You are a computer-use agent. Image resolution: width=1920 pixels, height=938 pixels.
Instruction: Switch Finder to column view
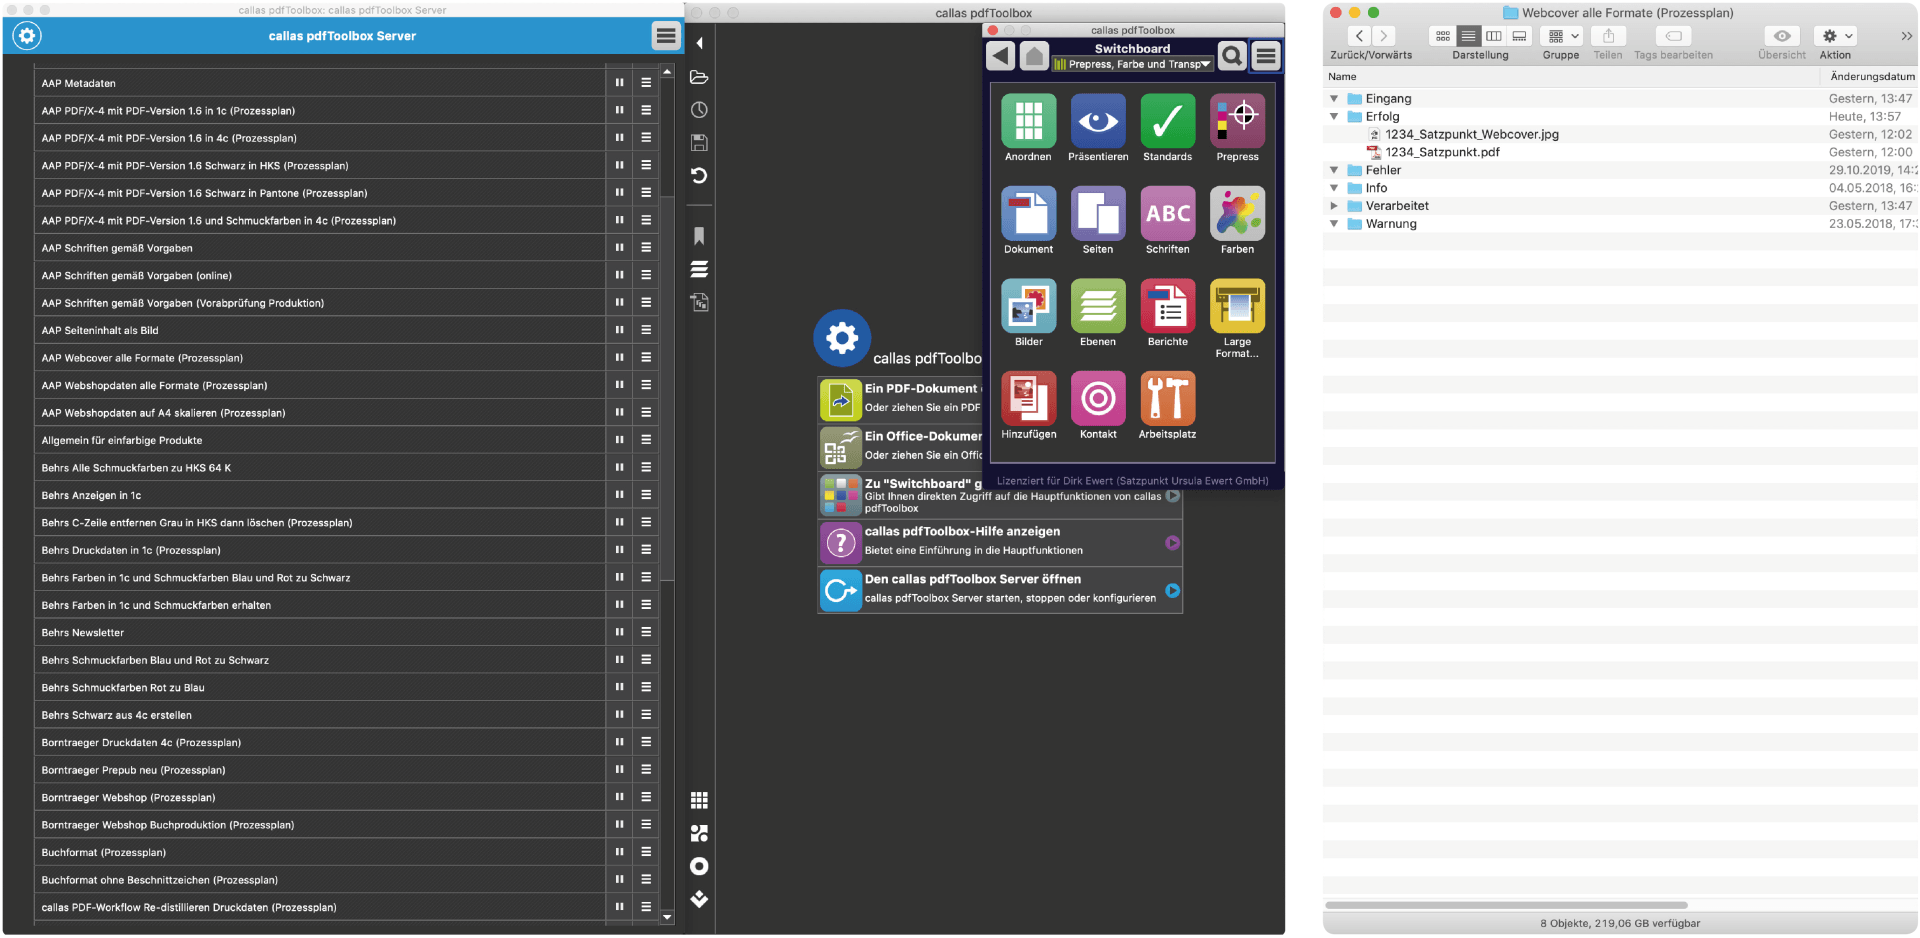click(x=1494, y=36)
